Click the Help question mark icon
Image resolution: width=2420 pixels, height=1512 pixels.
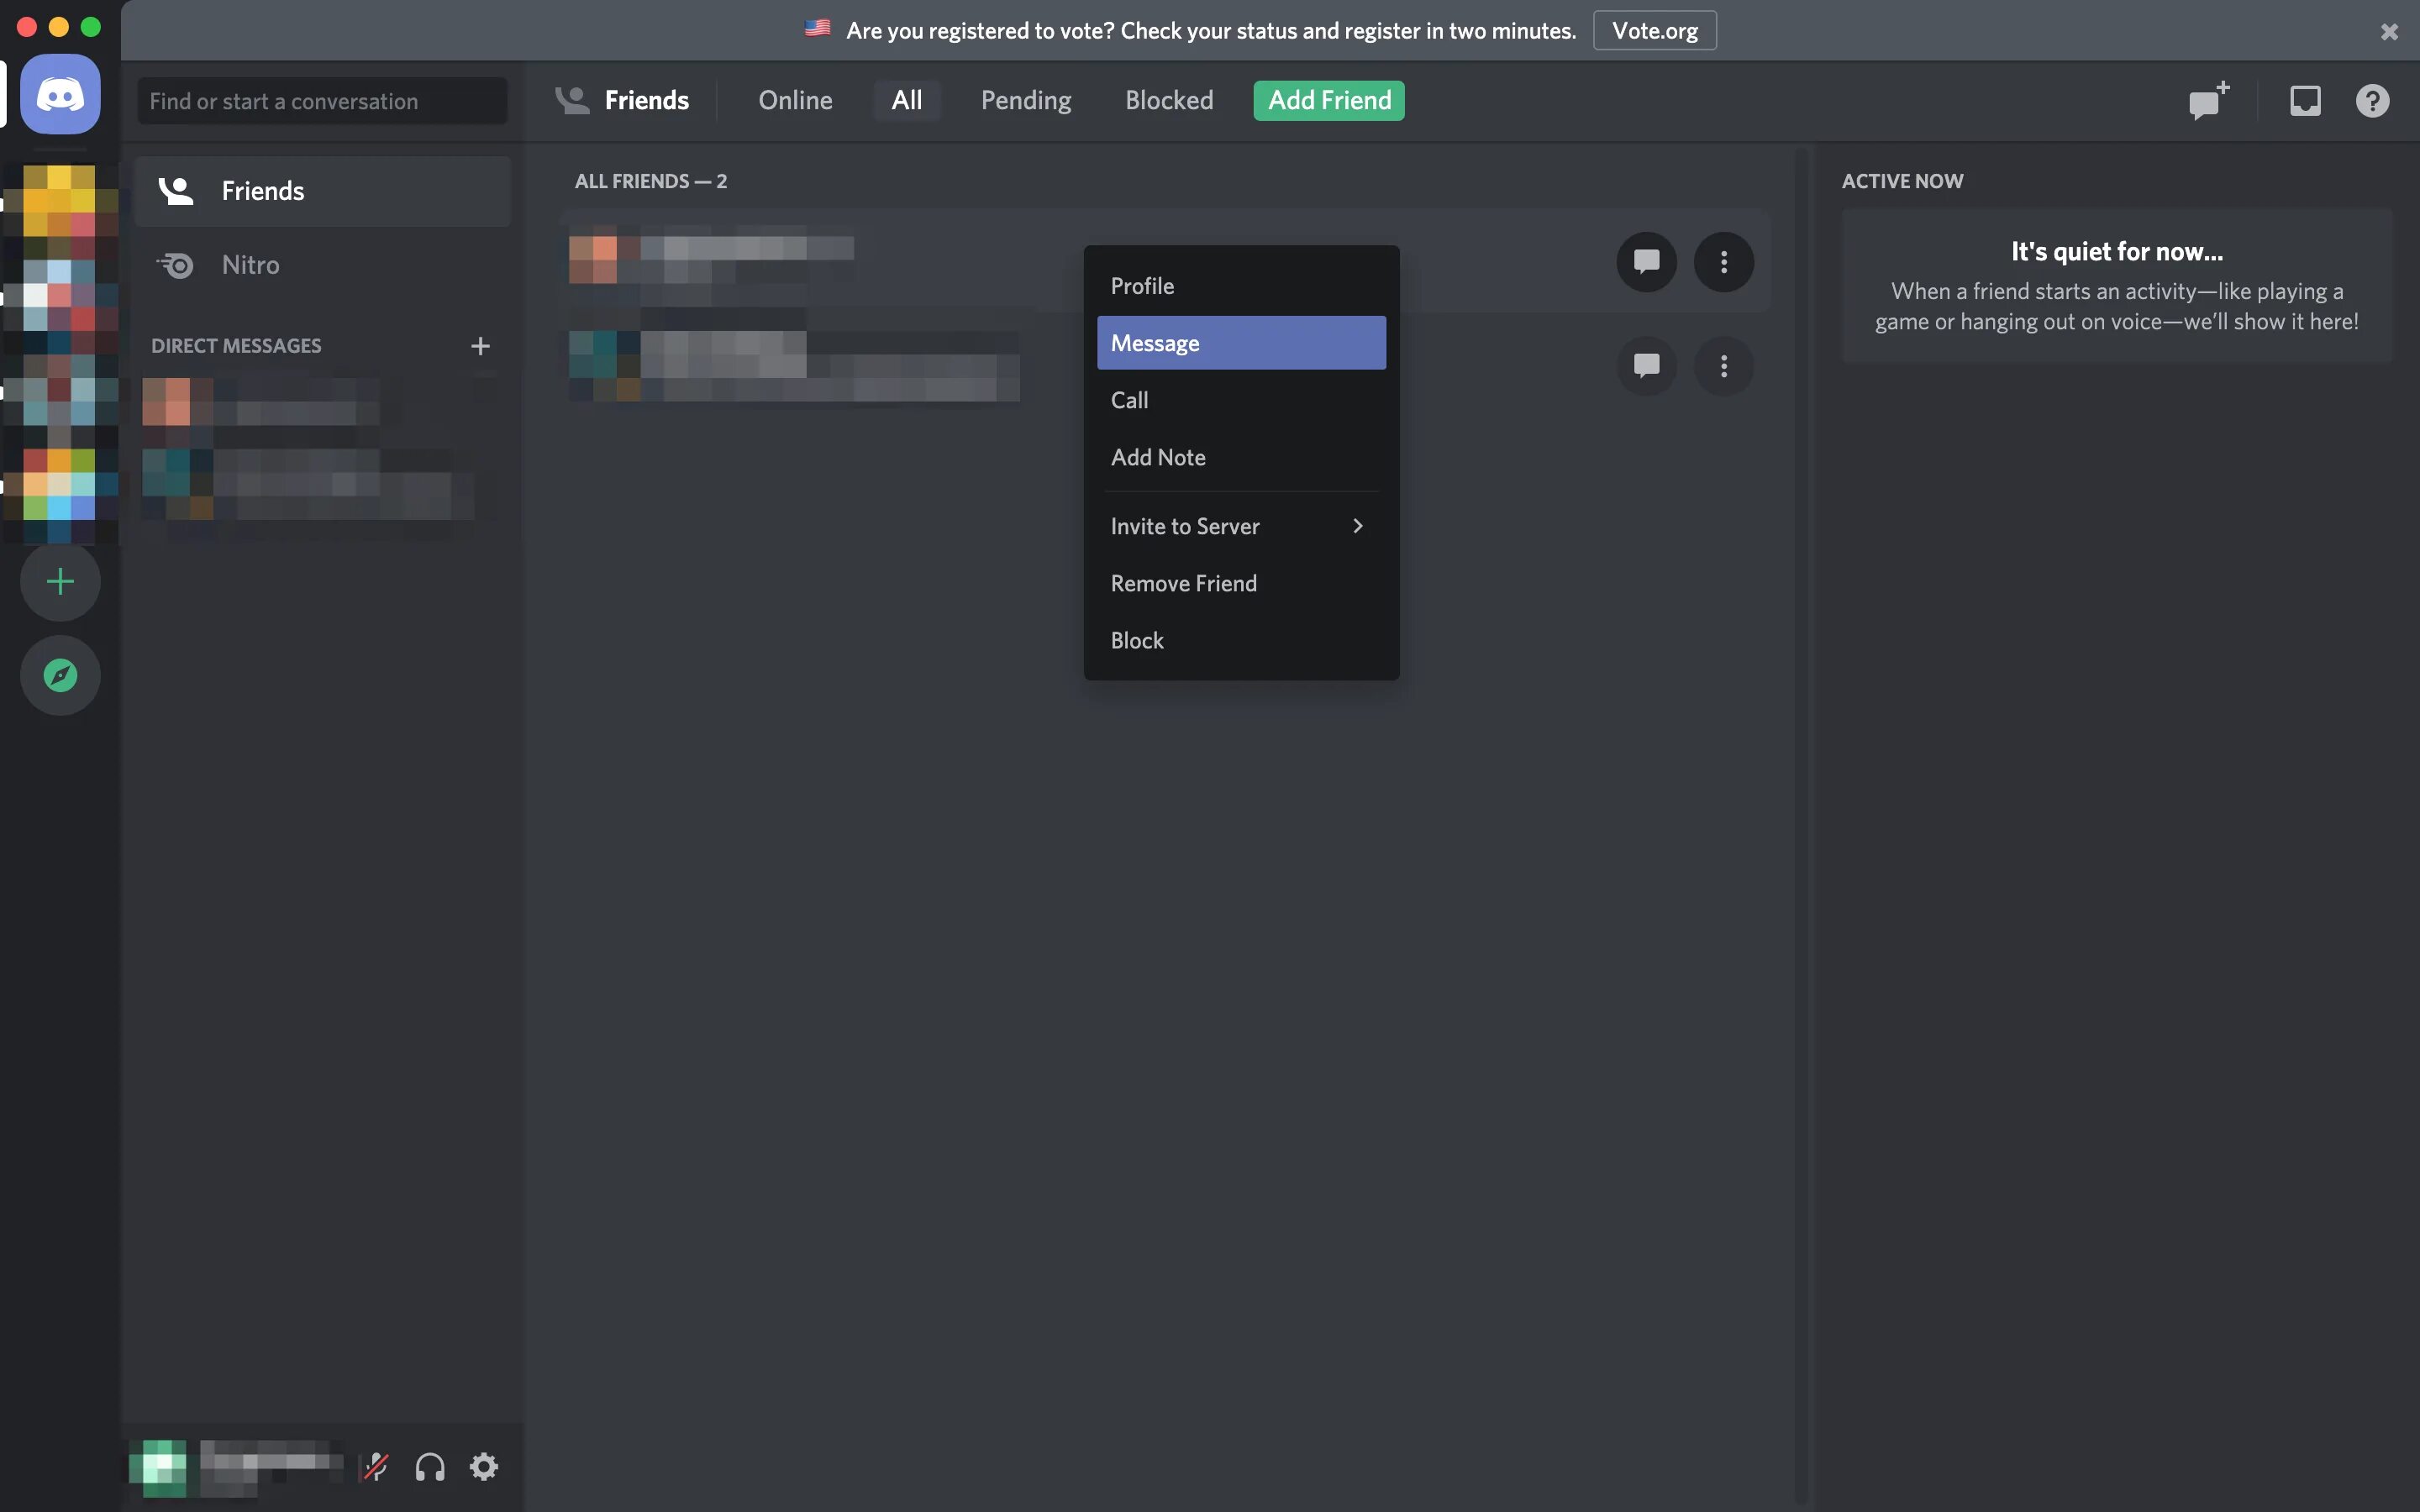click(x=2372, y=101)
